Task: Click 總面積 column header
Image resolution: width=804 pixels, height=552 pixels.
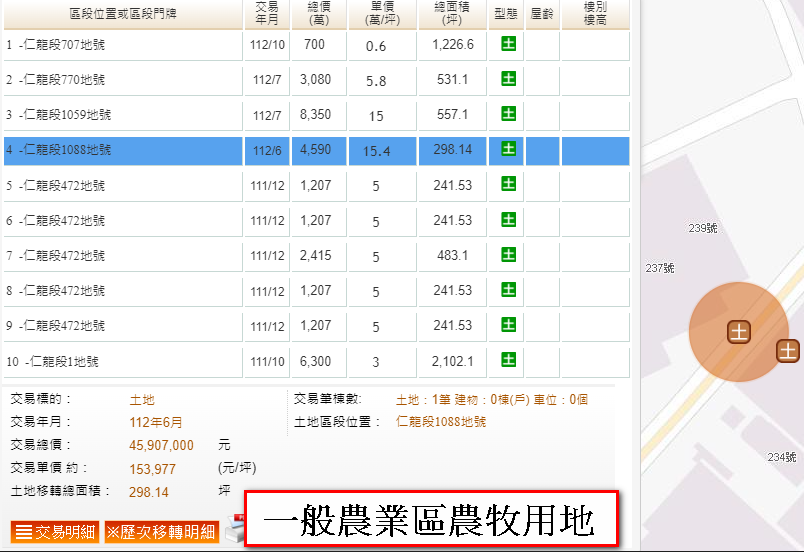Action: pyautogui.click(x=453, y=13)
